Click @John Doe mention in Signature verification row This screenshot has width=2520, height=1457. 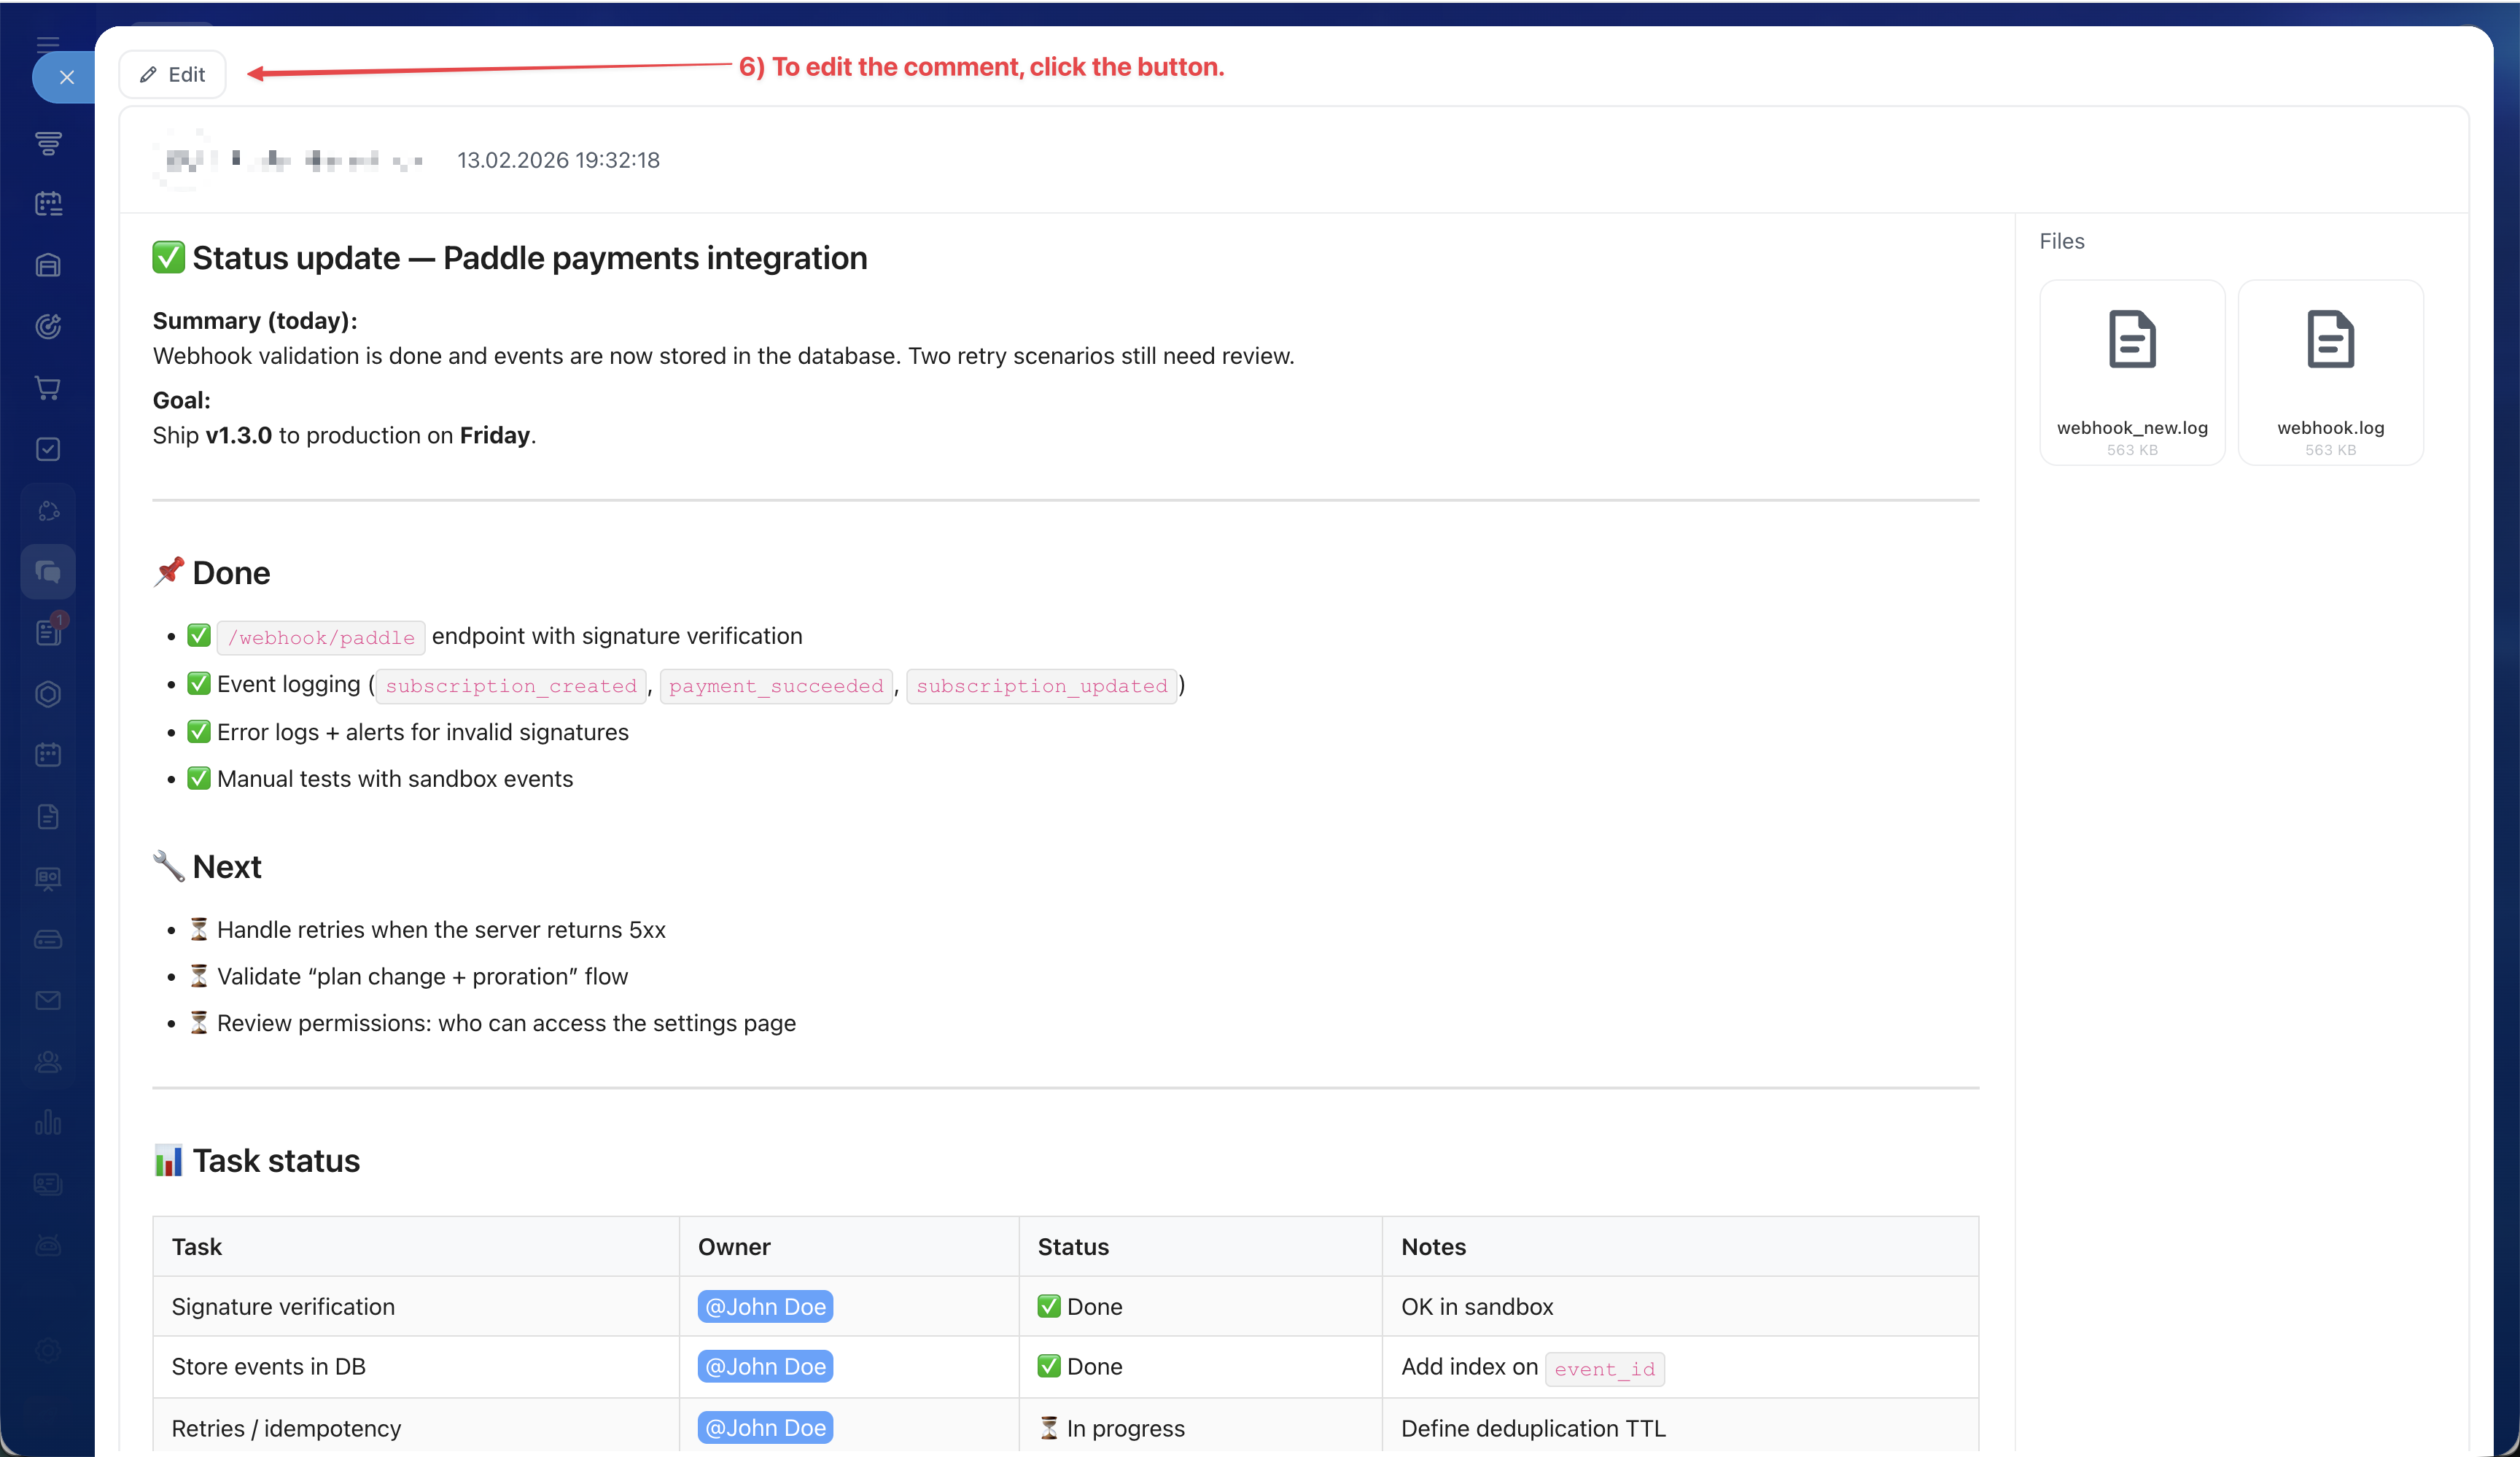(x=765, y=1306)
